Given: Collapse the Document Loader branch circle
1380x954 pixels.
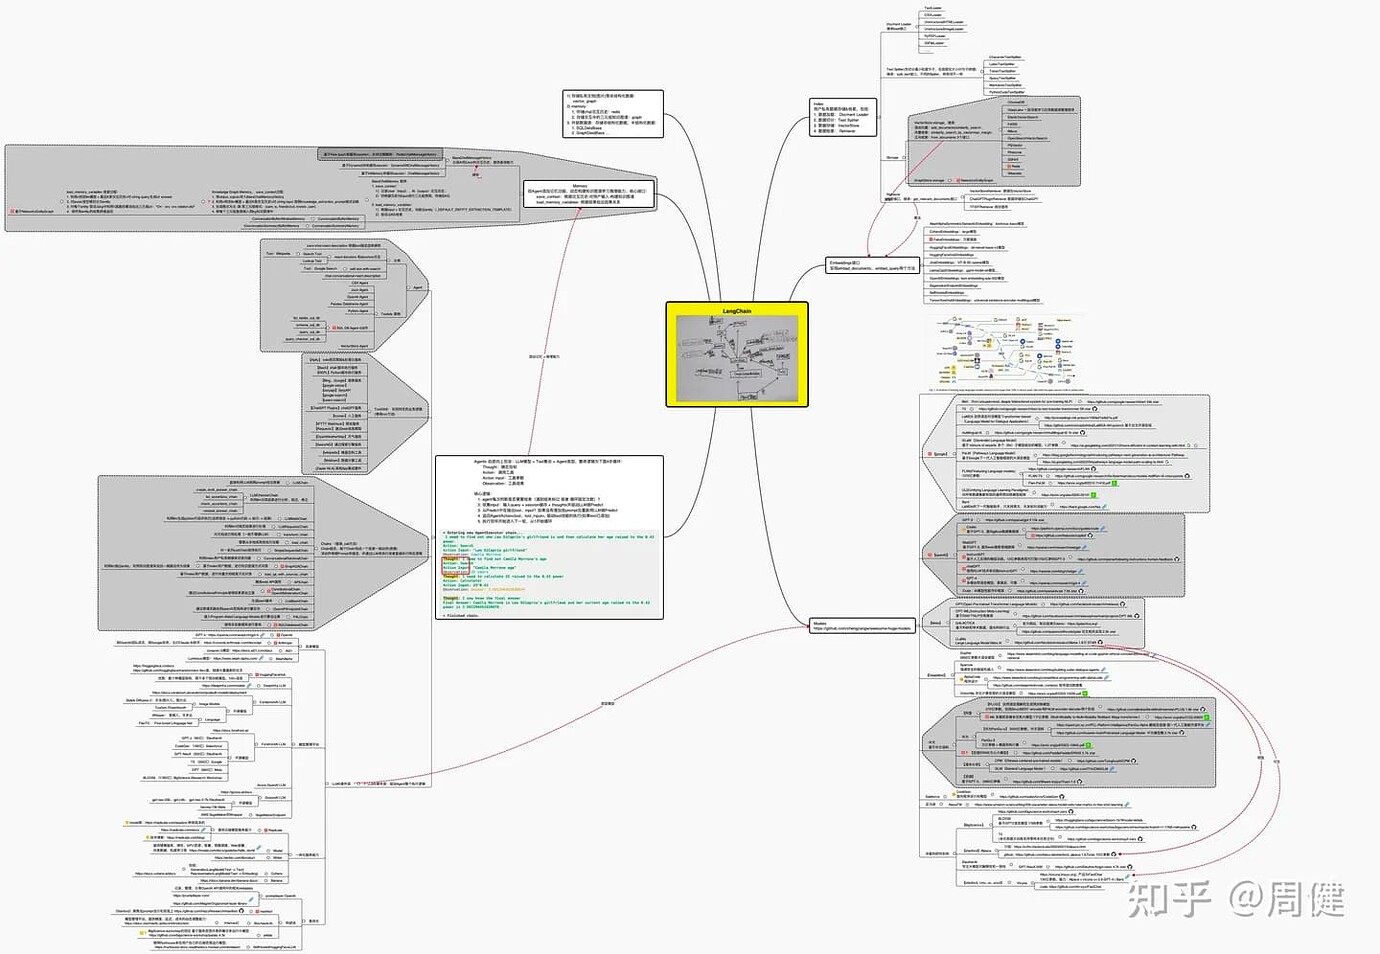Looking at the screenshot, I should 918,27.
